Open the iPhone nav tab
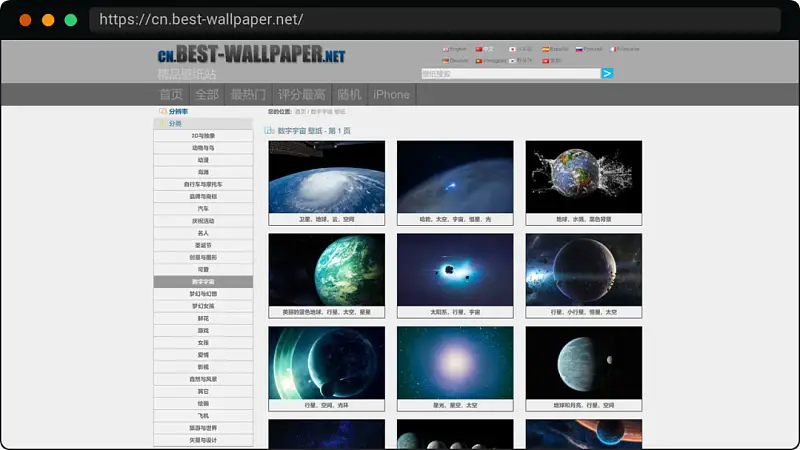The width and height of the screenshot is (800, 450). click(x=391, y=94)
